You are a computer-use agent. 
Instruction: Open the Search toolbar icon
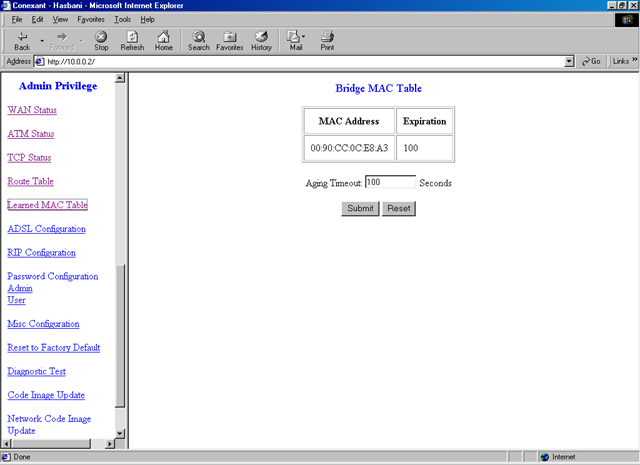(199, 41)
